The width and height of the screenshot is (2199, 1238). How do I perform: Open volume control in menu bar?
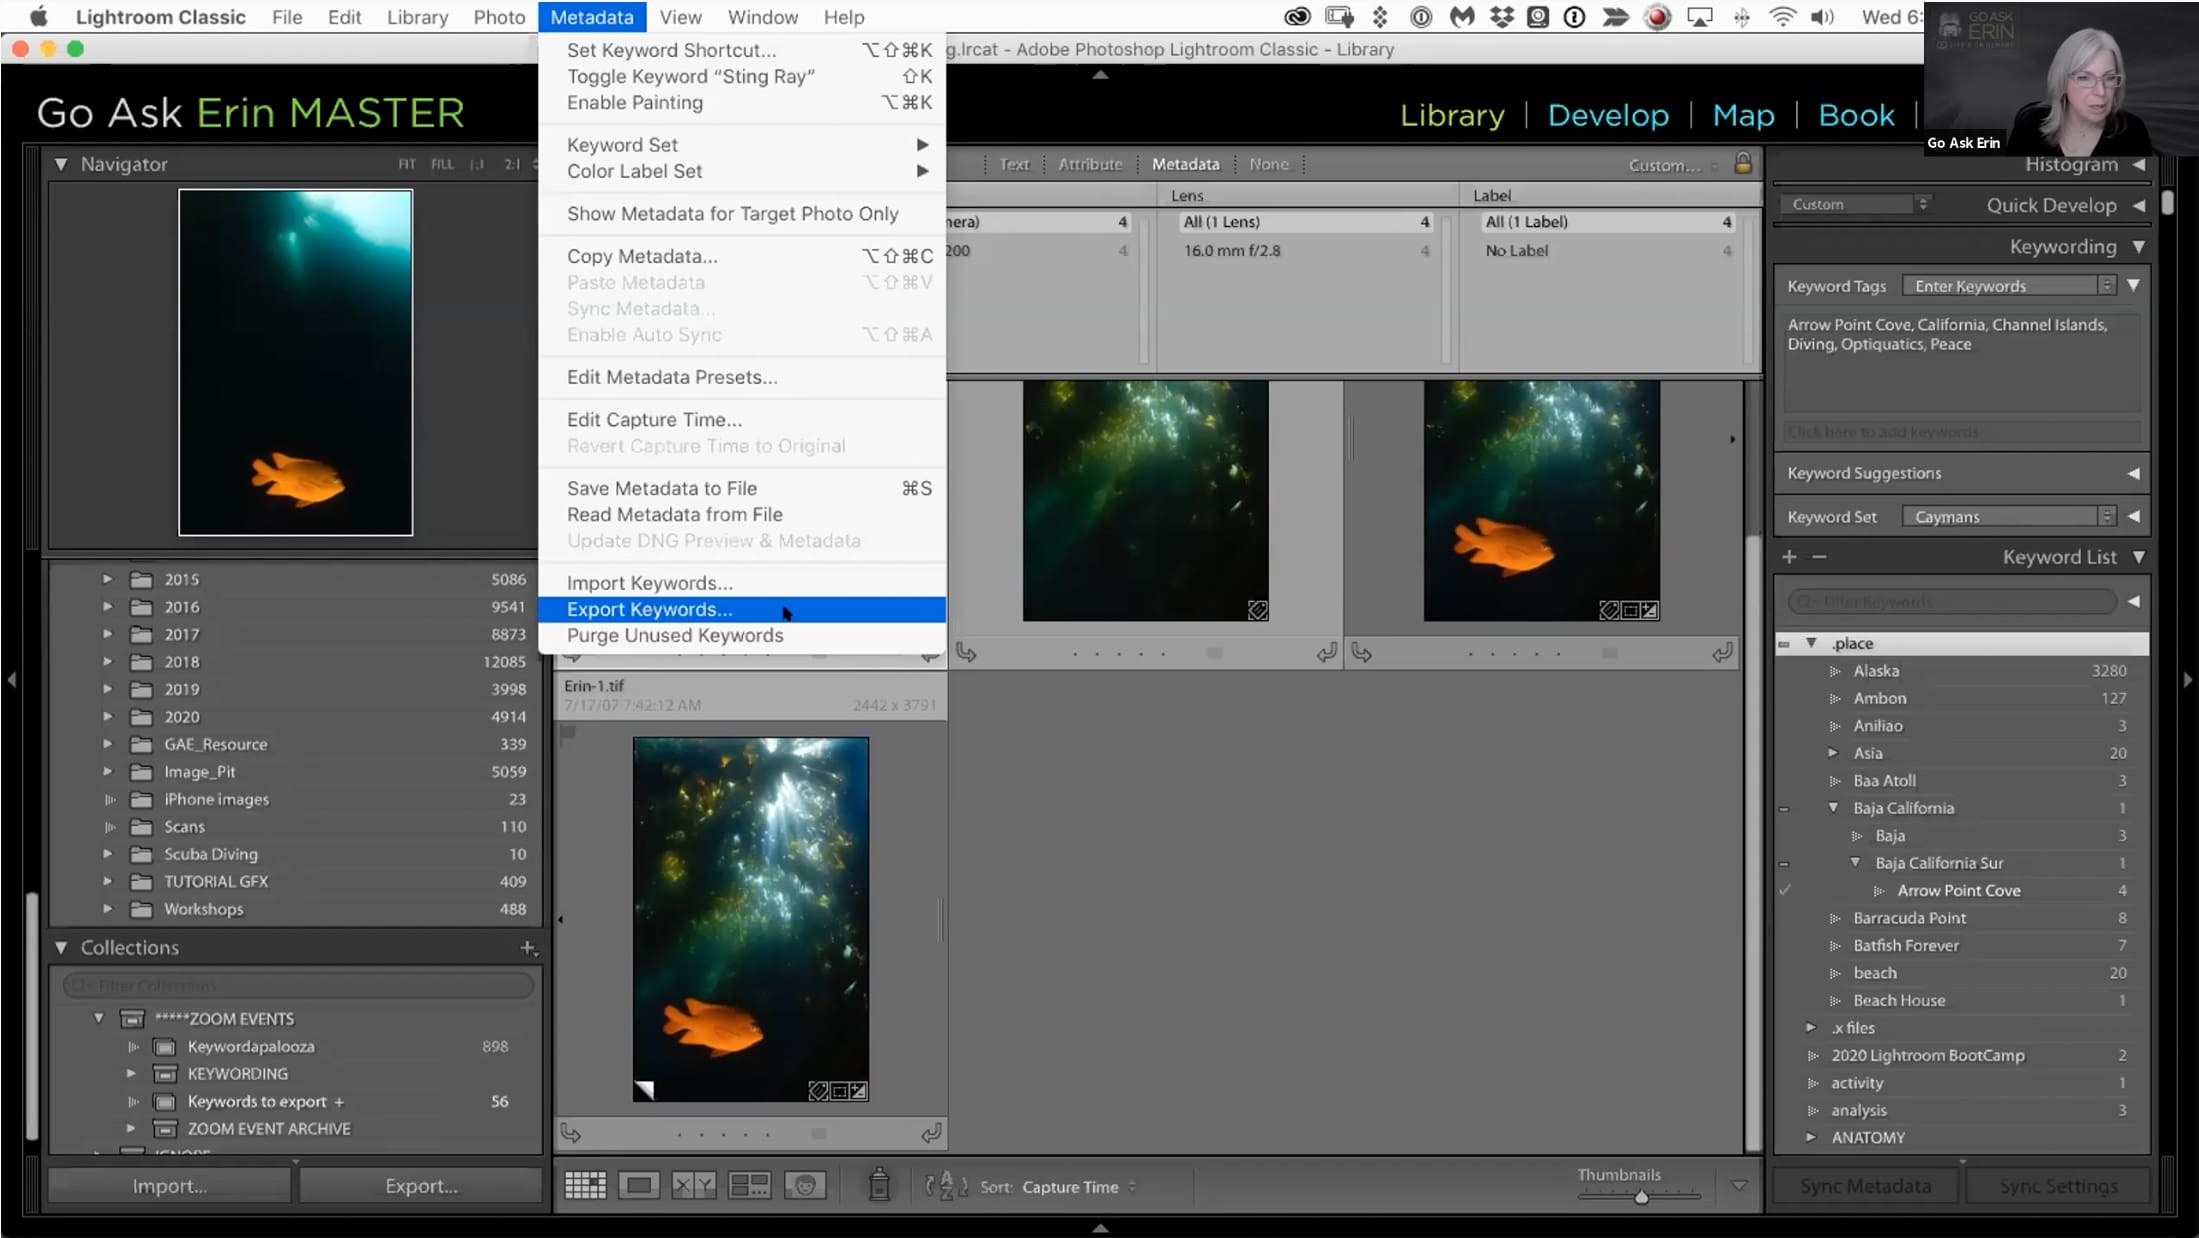pyautogui.click(x=1822, y=17)
